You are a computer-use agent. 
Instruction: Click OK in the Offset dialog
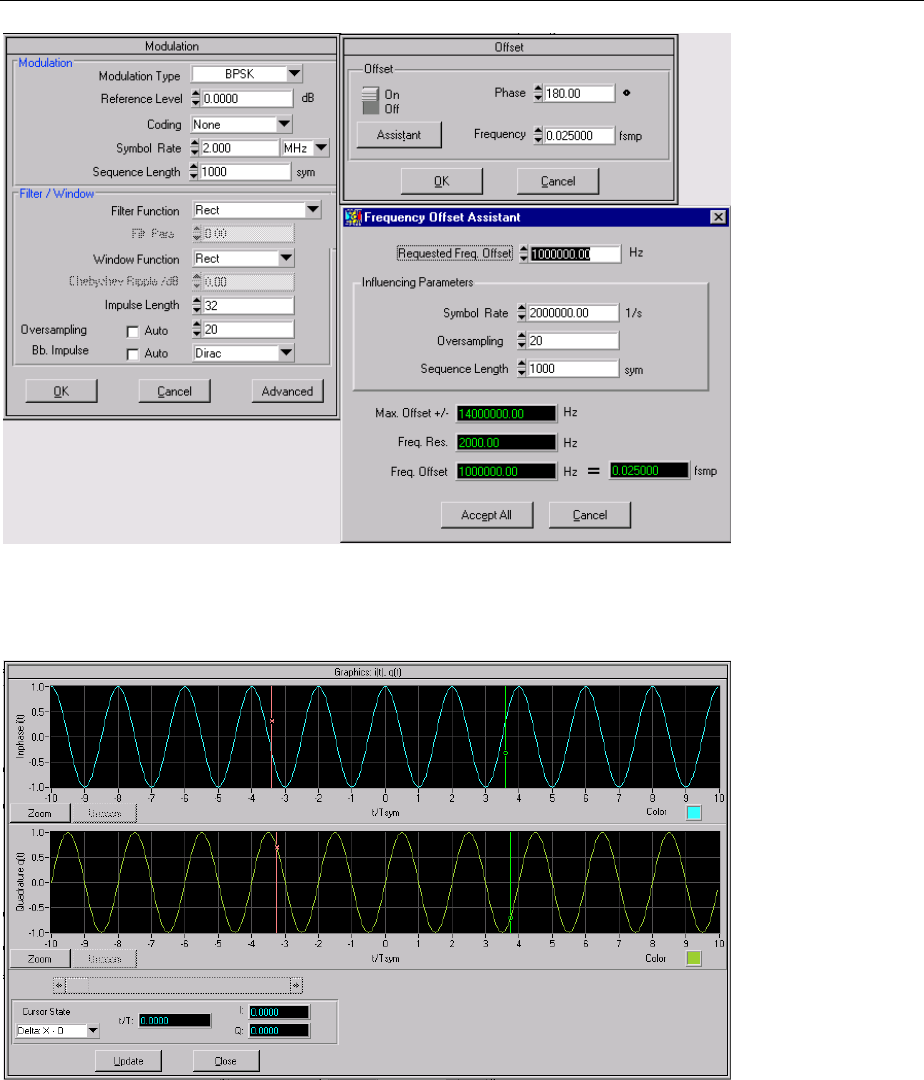[x=441, y=181]
